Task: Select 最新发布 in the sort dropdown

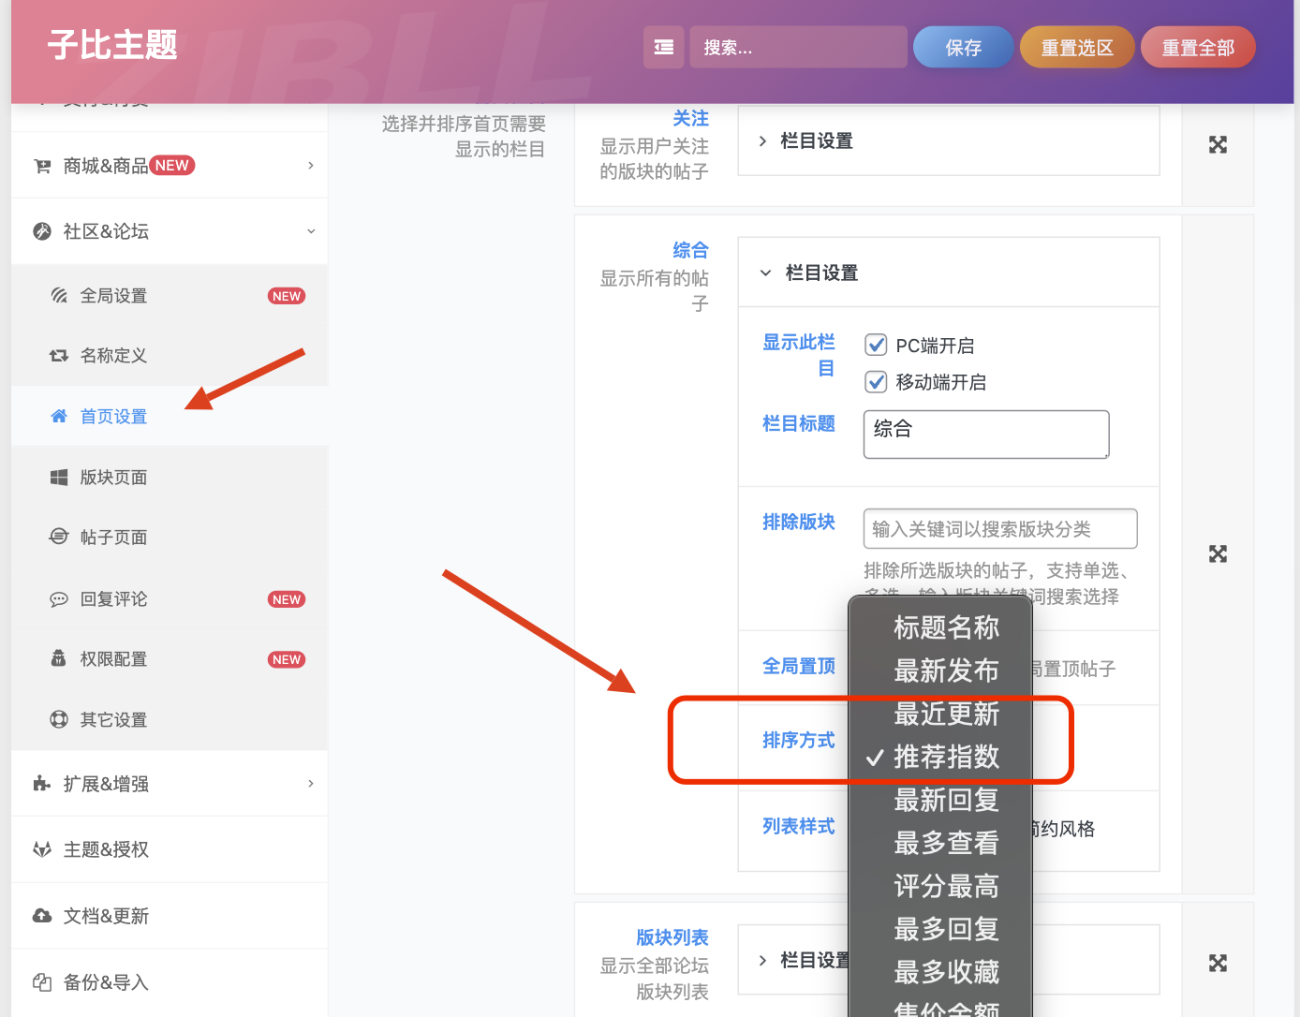Action: pyautogui.click(x=946, y=671)
